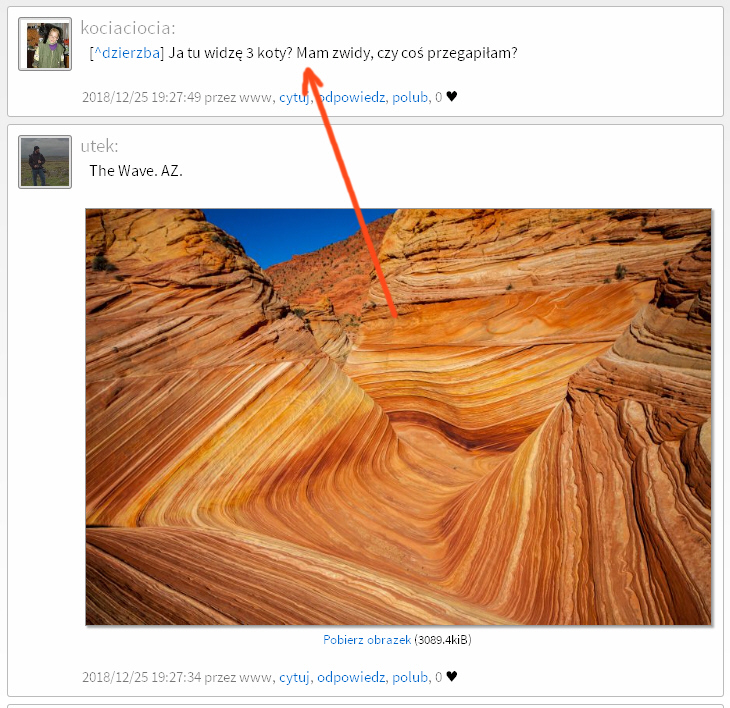Click 'polub' under kociaciocia's post
This screenshot has height=708, width=730.
point(410,97)
